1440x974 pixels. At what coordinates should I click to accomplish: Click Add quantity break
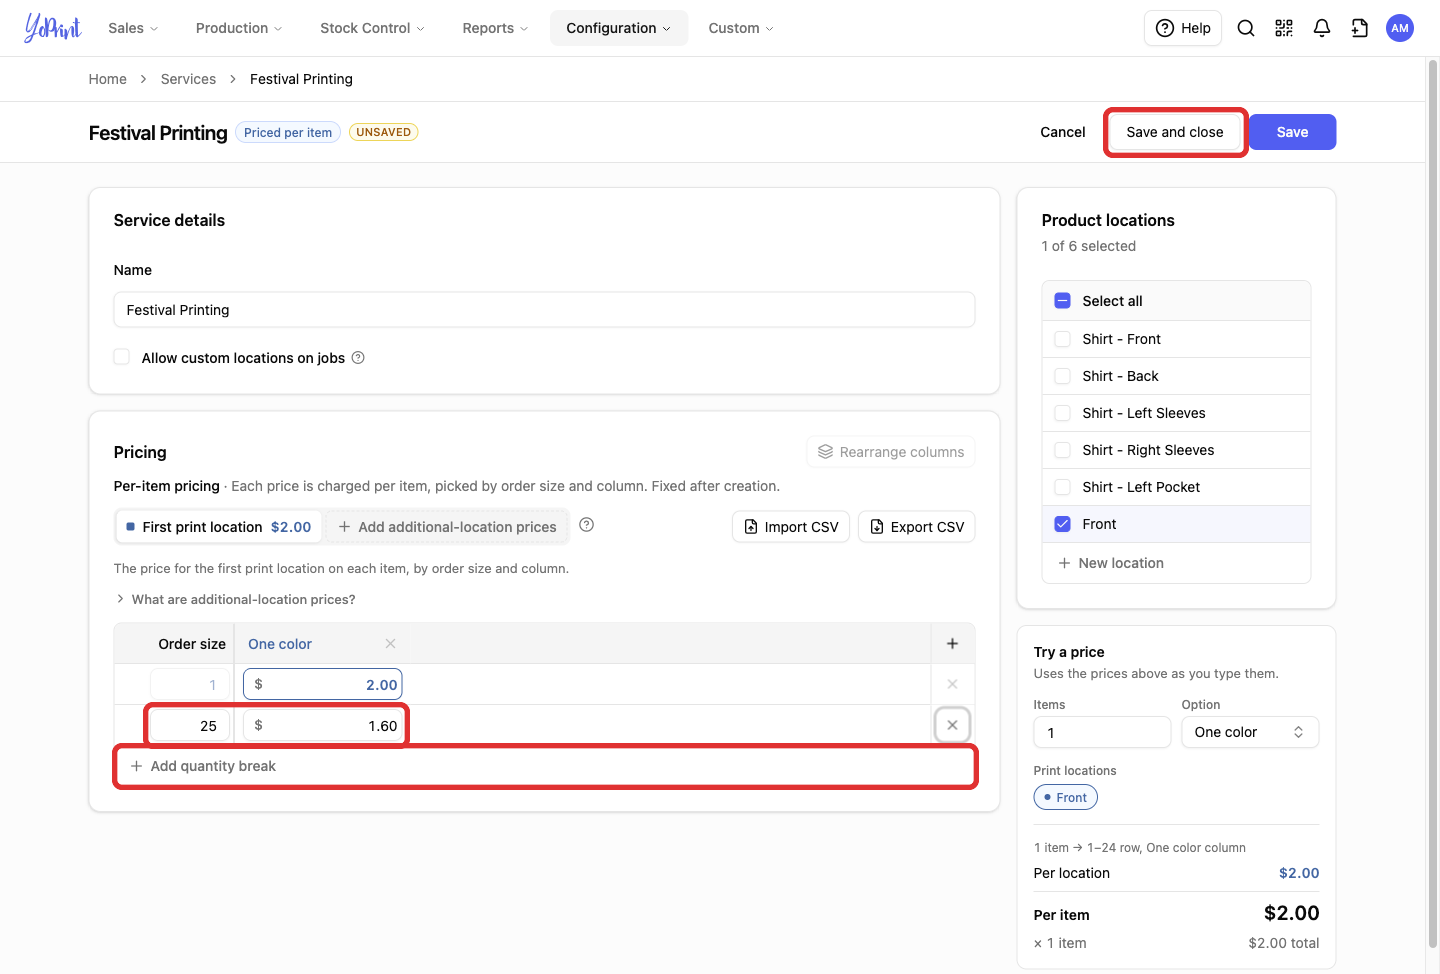click(545, 766)
